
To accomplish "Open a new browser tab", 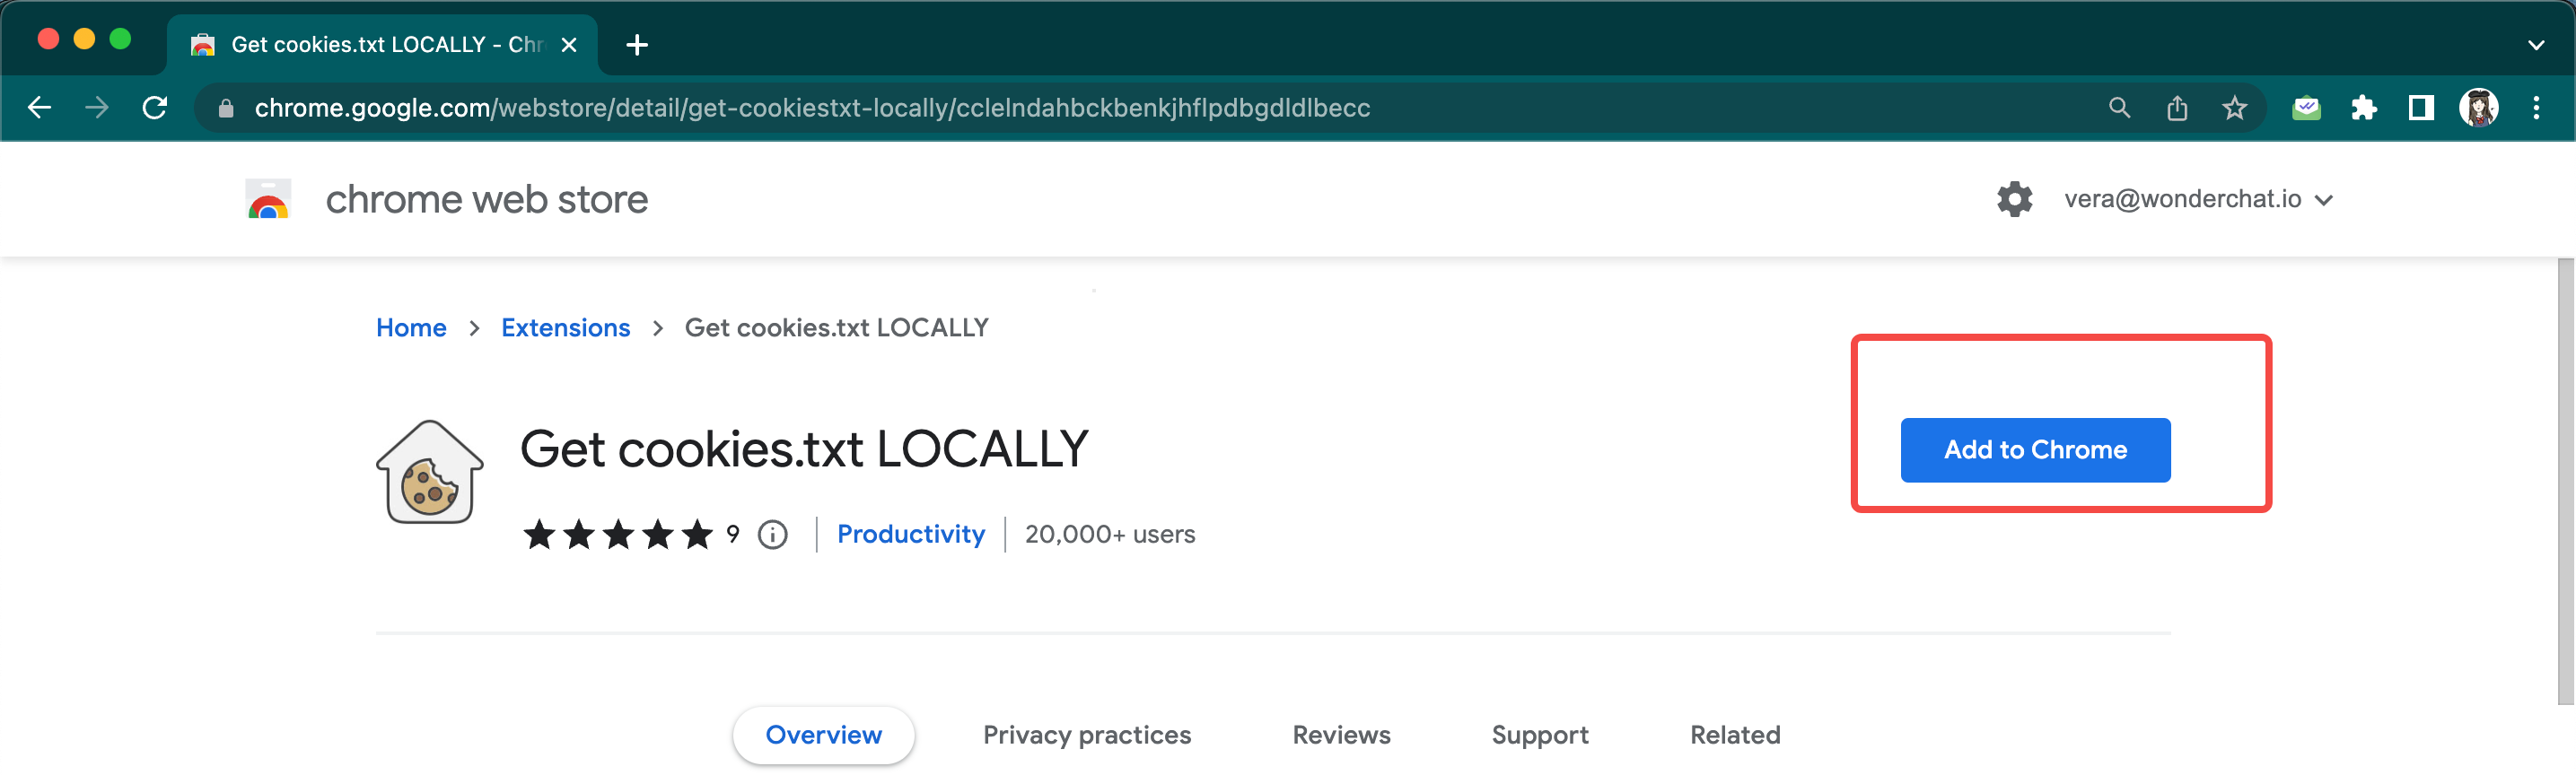I will point(637,45).
